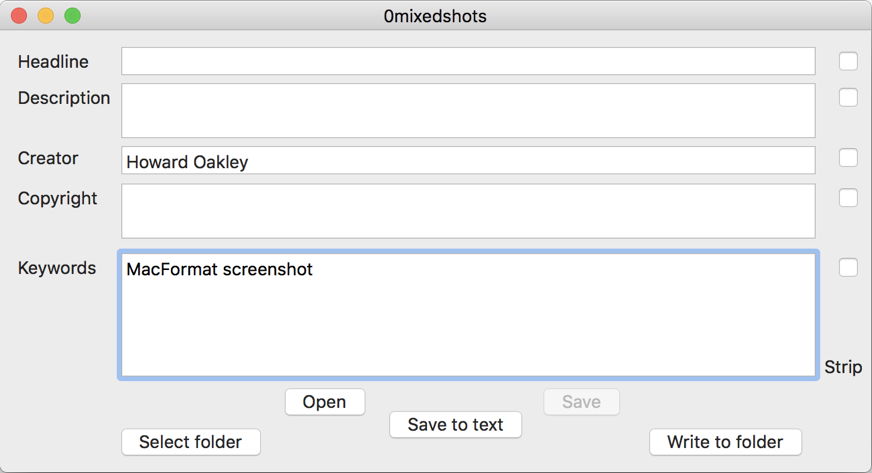The height and width of the screenshot is (473, 872).
Task: Zoom the window with green button
Action: point(72,16)
